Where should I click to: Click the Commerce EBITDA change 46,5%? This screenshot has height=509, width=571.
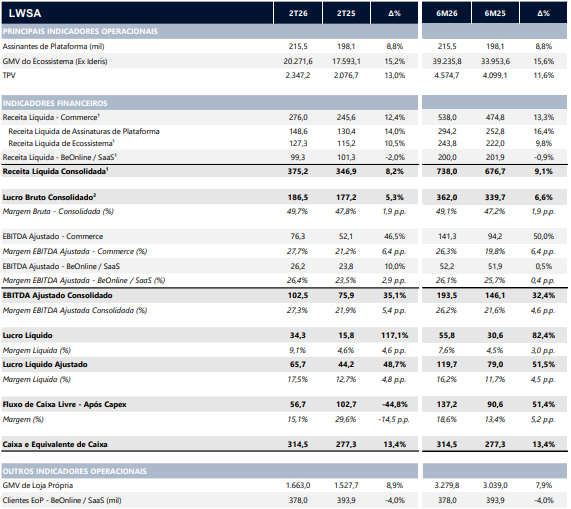tap(394, 237)
